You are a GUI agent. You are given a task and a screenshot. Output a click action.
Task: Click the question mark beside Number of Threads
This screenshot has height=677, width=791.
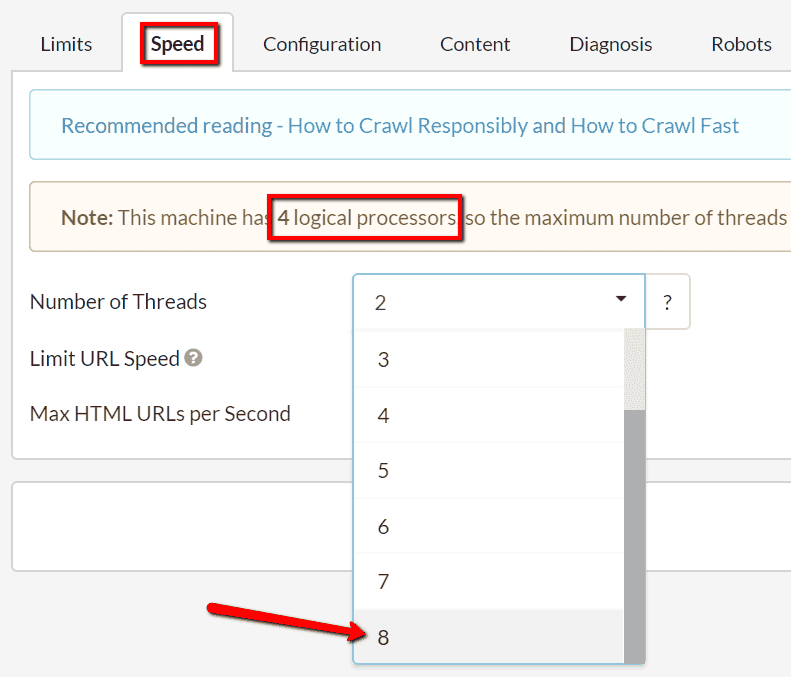667,302
